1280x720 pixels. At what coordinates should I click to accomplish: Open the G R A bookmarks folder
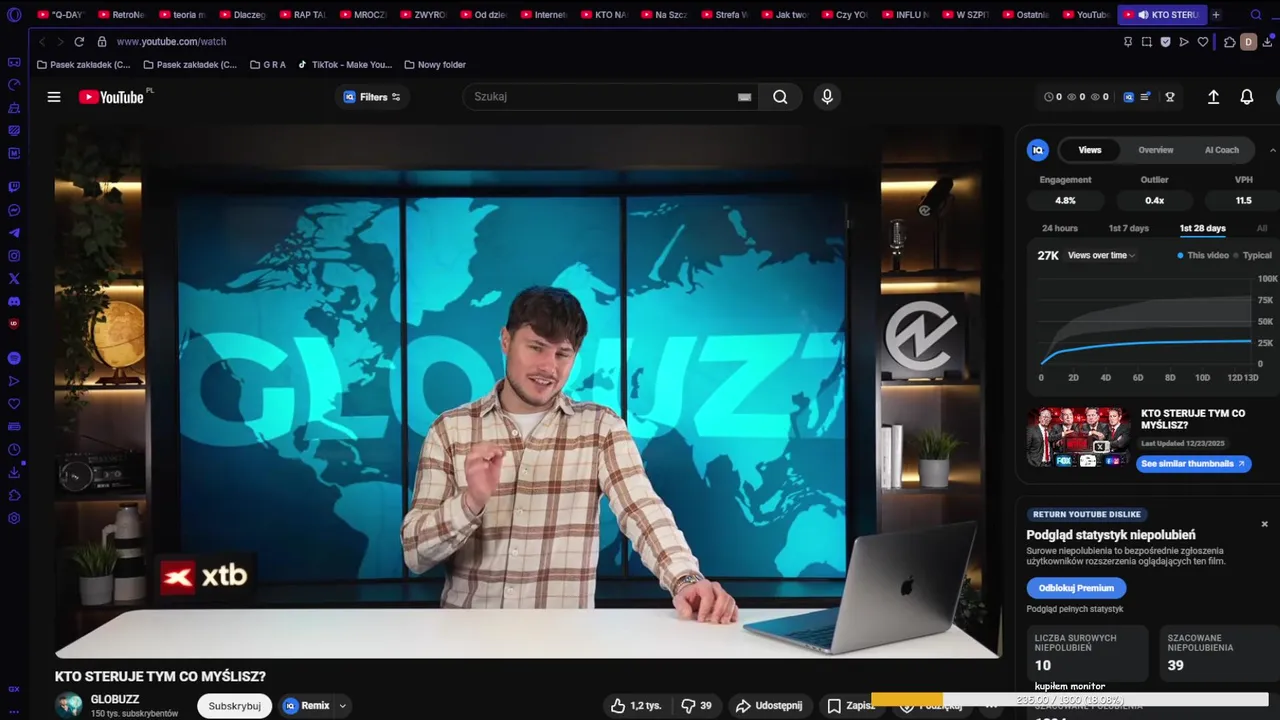tap(268, 65)
